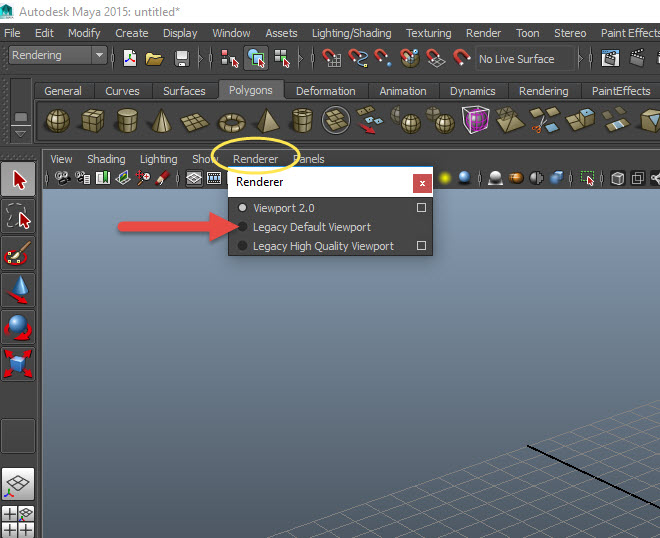The image size is (660, 538).
Task: Click the Save Scene floppy icon
Action: 182,59
